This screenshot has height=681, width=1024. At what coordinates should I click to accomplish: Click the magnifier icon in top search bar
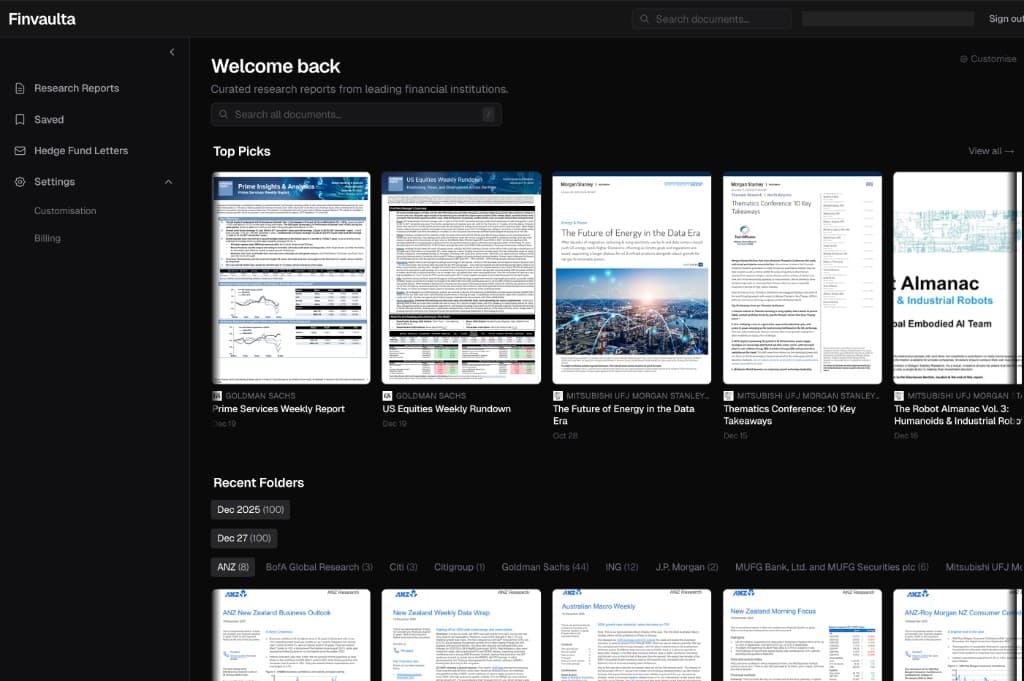tap(645, 19)
